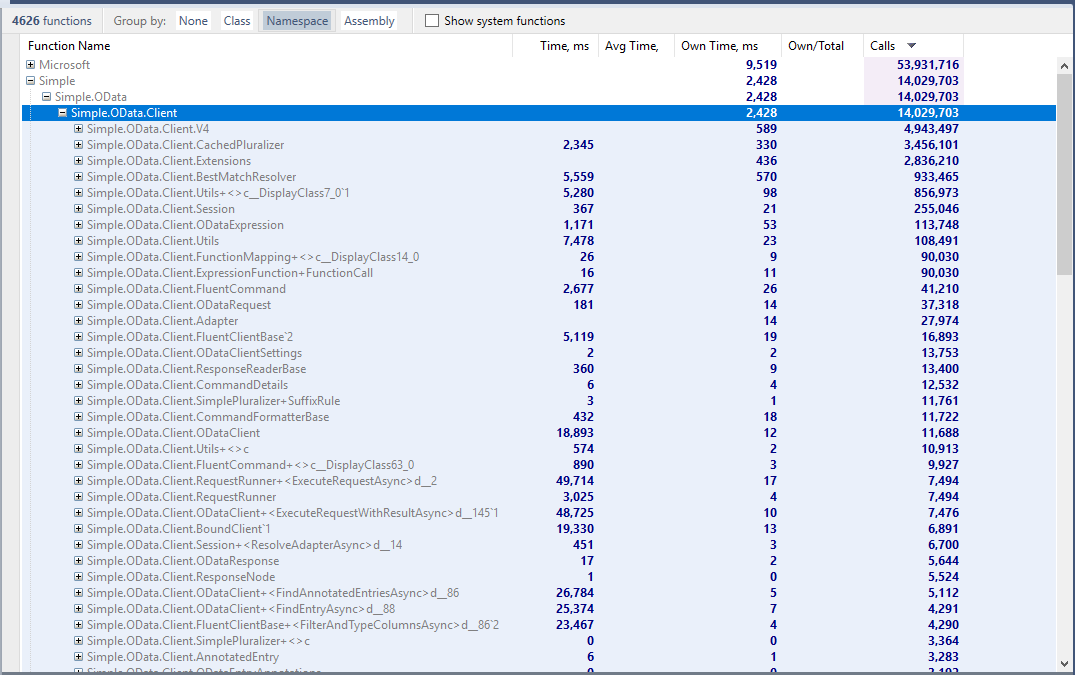
Task: Collapse the Simple.OData node
Action: point(46,96)
